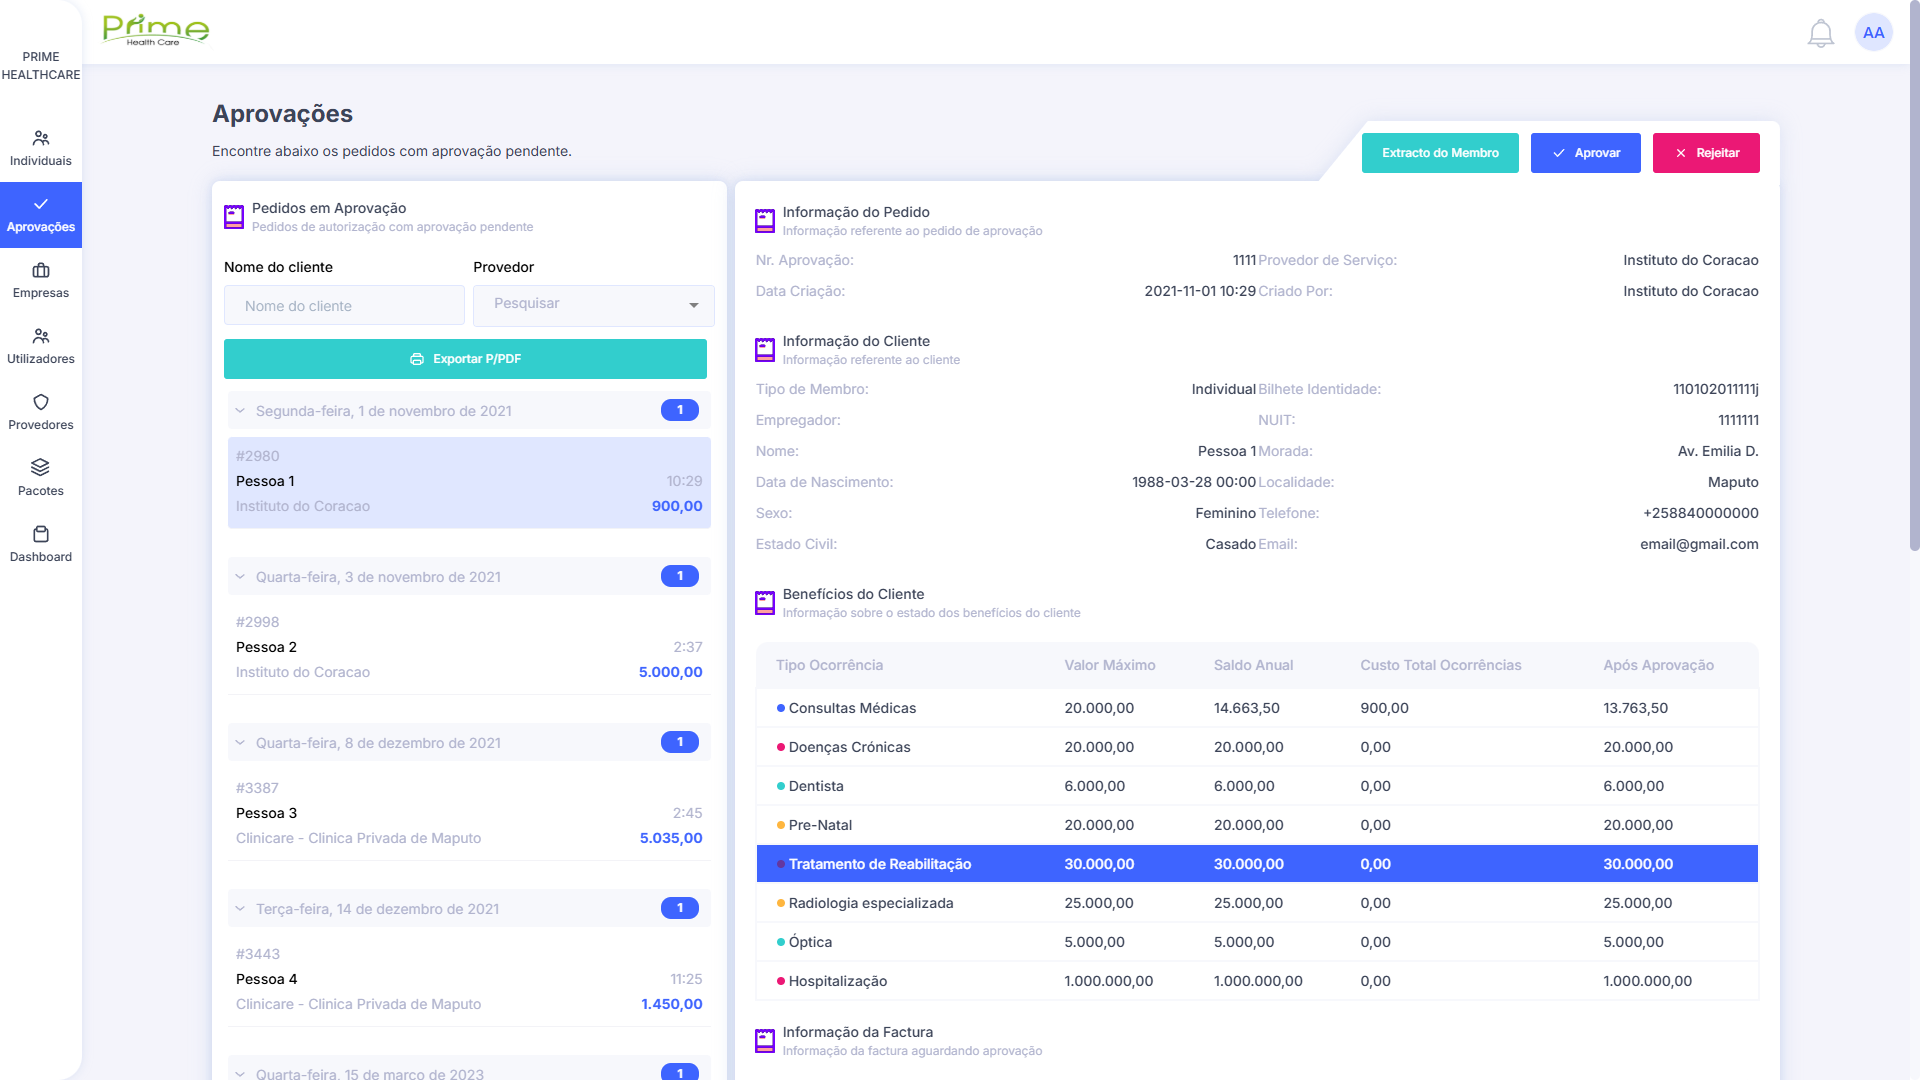
Task: Click the Pacotes layers icon in the sidebar
Action: tap(41, 467)
